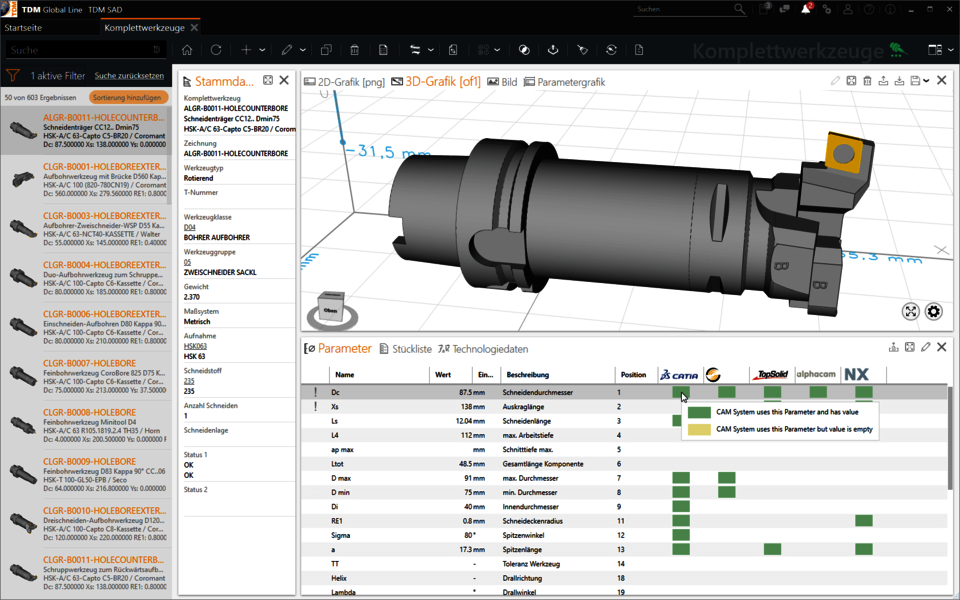Click the info icon in the title bar
The image size is (960, 600).
890,9
